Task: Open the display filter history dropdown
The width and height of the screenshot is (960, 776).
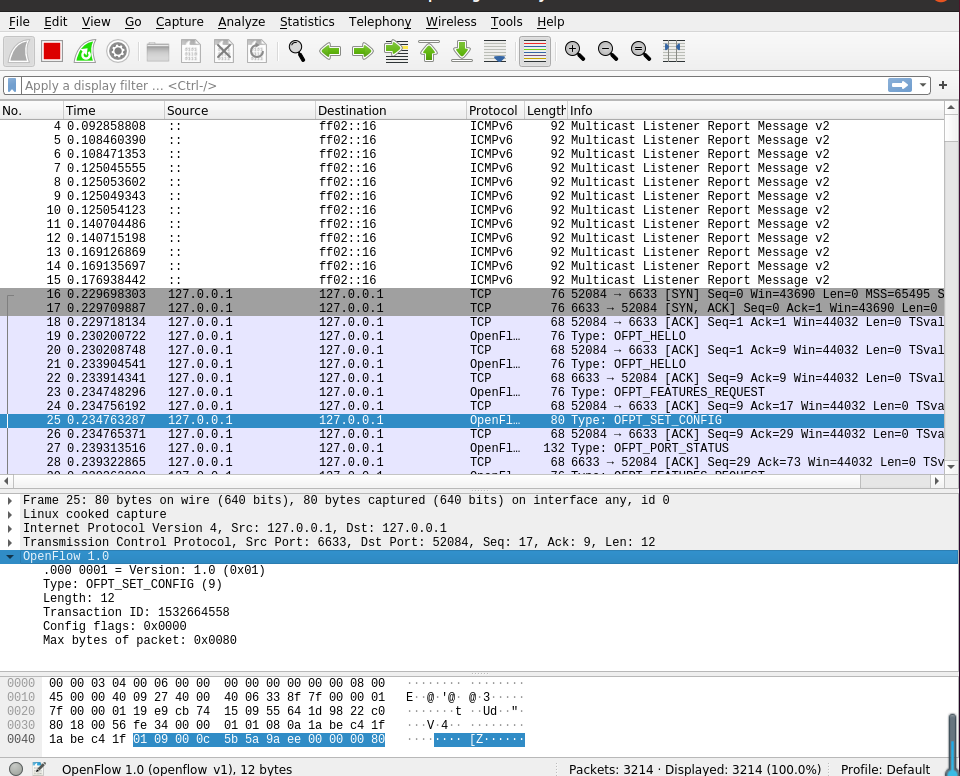Action: pyautogui.click(x=923, y=86)
